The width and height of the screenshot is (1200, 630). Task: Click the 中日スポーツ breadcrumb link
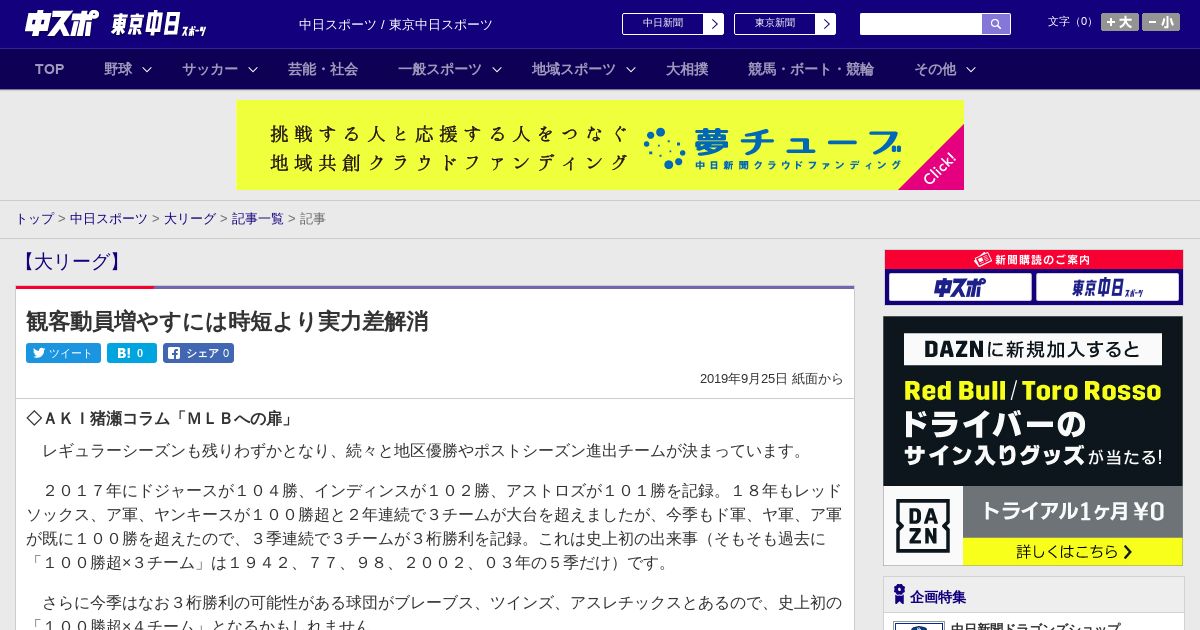[x=109, y=218]
